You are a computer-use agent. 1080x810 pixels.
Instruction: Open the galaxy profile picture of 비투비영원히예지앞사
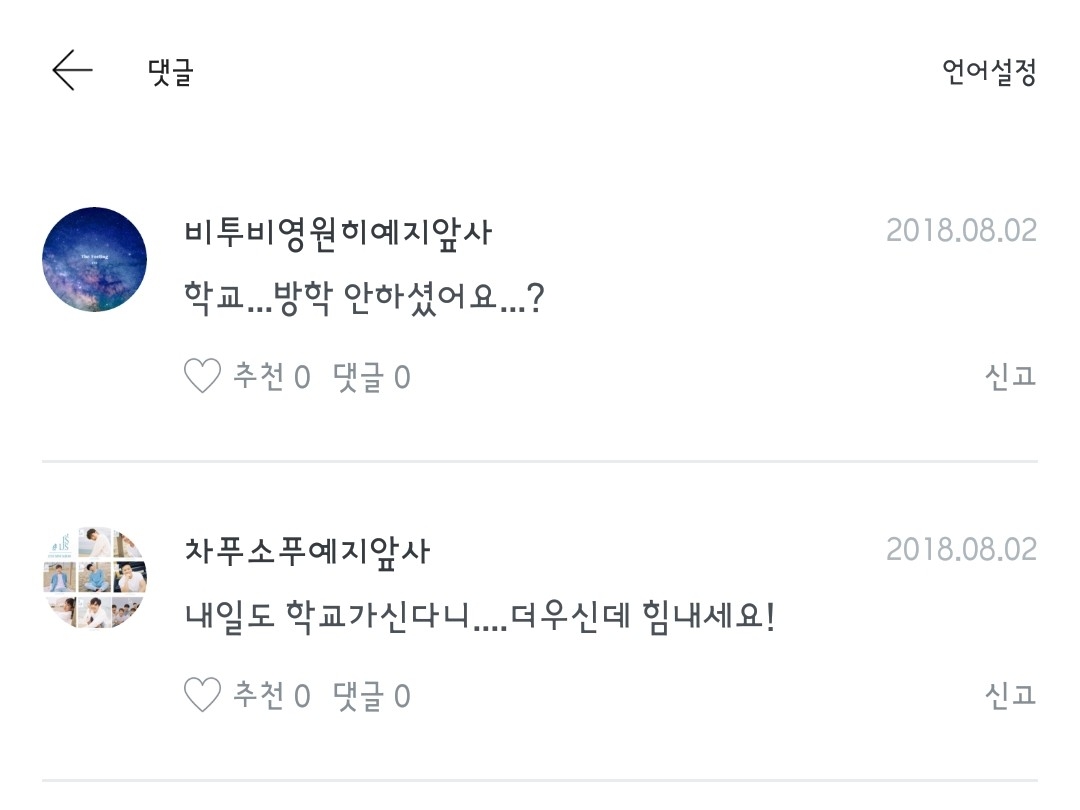pos(95,259)
